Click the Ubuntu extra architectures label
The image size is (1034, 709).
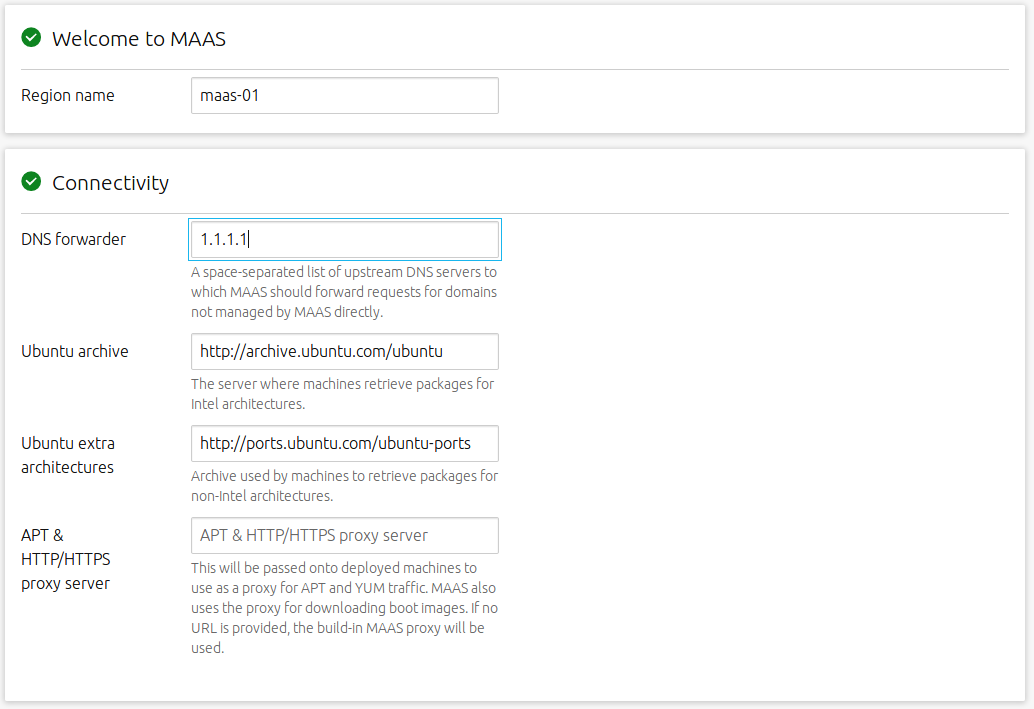point(68,455)
